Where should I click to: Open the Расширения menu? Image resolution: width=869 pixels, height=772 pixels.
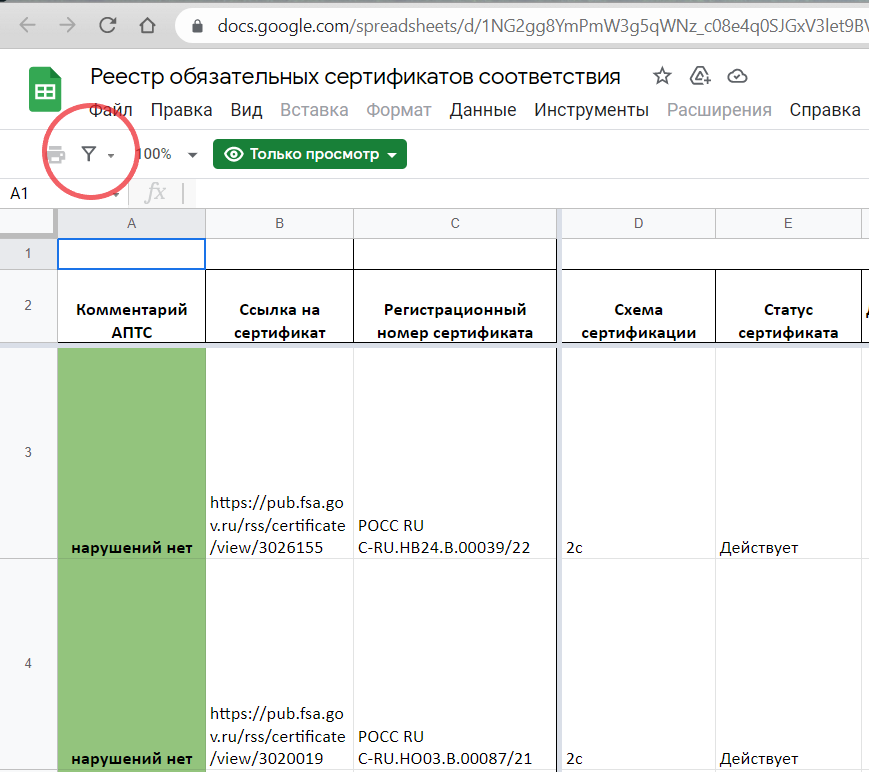719,110
